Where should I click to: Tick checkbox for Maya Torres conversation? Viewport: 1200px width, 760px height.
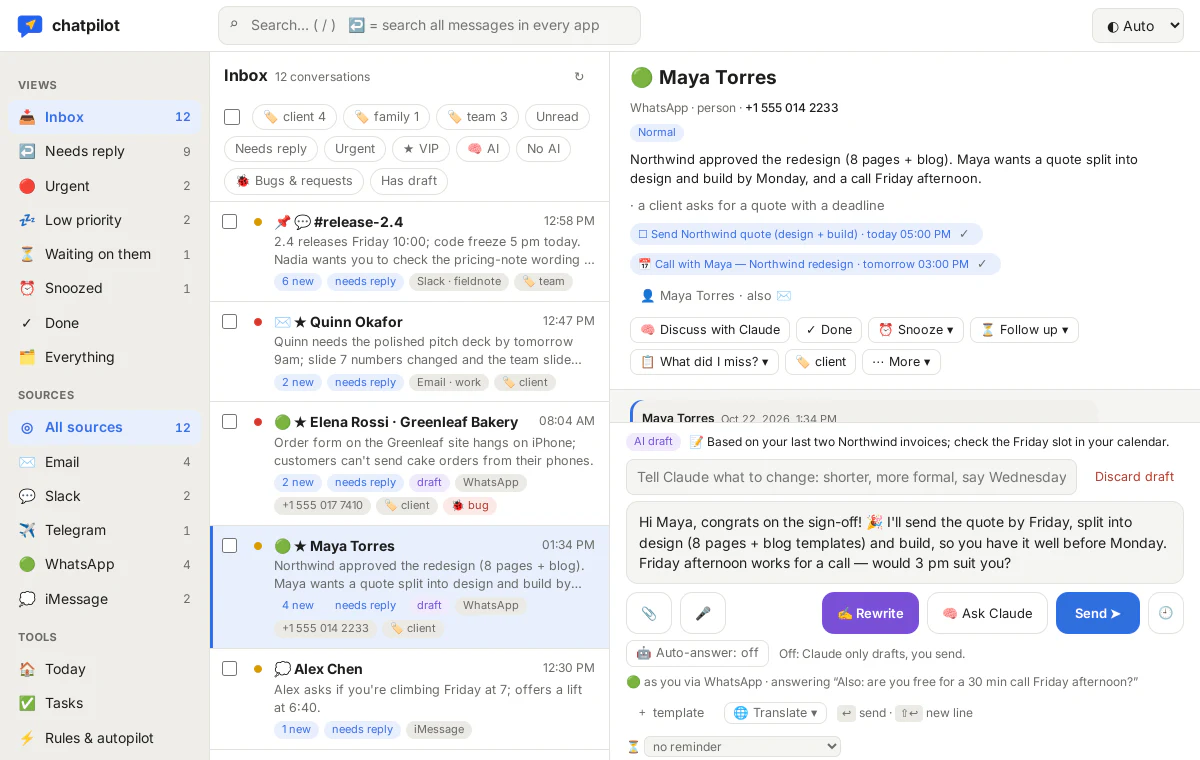pos(229,545)
